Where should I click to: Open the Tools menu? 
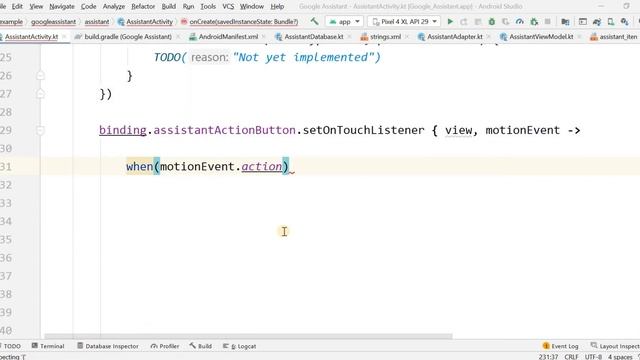pyautogui.click(x=208, y=7)
